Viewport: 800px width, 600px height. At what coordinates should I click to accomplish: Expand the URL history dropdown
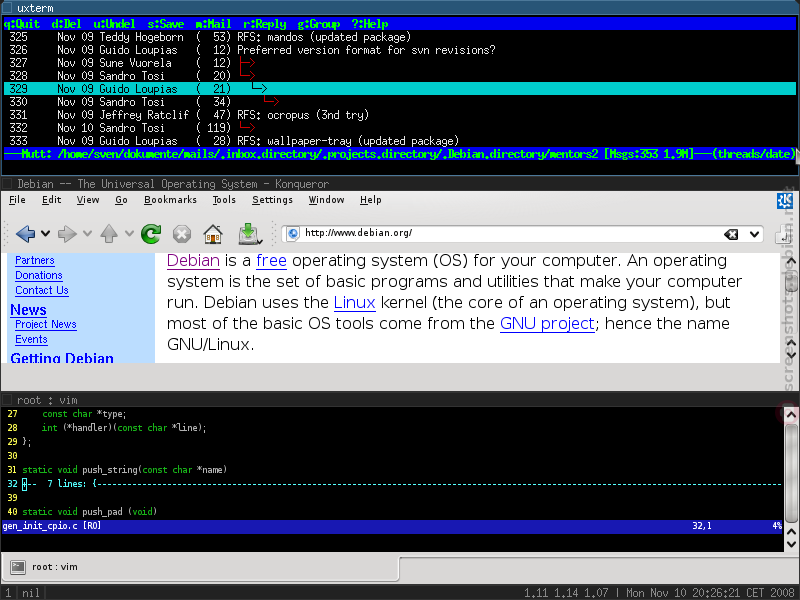tap(755, 234)
